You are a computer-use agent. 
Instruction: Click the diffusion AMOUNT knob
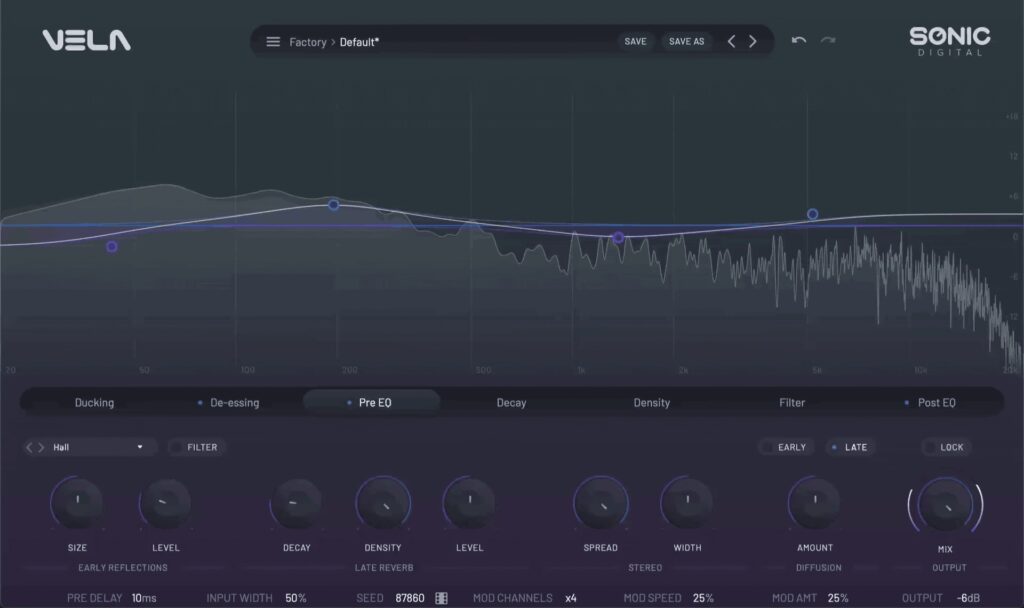click(x=814, y=503)
